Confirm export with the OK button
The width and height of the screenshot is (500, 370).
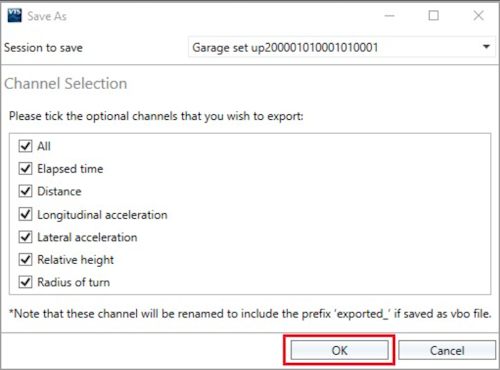tap(339, 350)
